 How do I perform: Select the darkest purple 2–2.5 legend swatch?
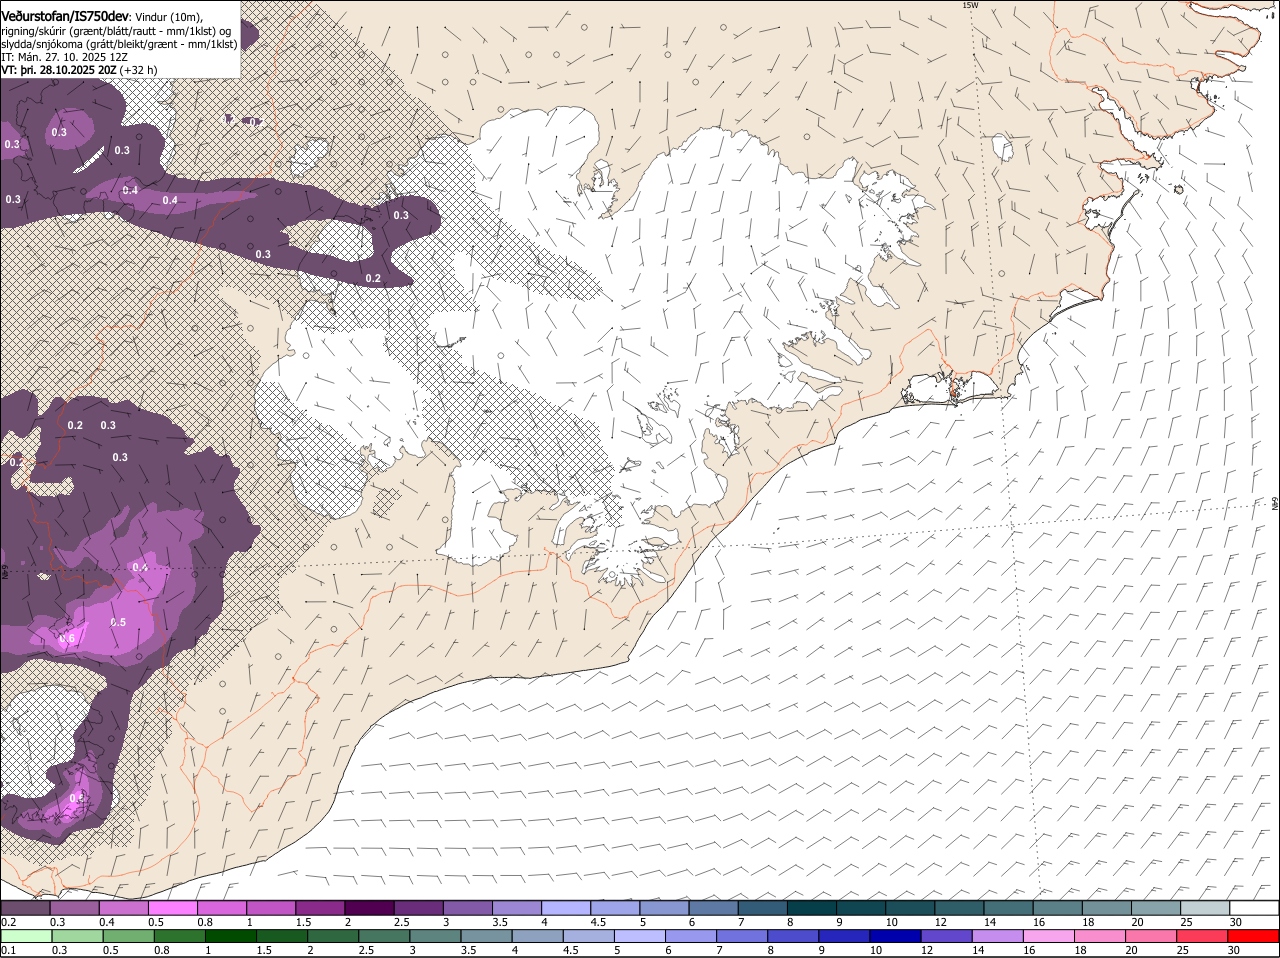tap(369, 908)
